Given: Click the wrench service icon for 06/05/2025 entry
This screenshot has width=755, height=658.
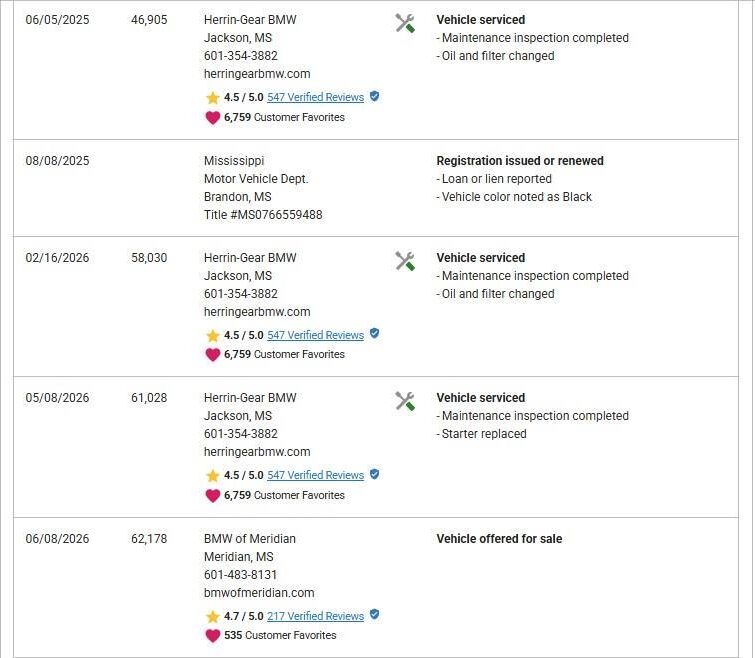Looking at the screenshot, I should (x=404, y=23).
